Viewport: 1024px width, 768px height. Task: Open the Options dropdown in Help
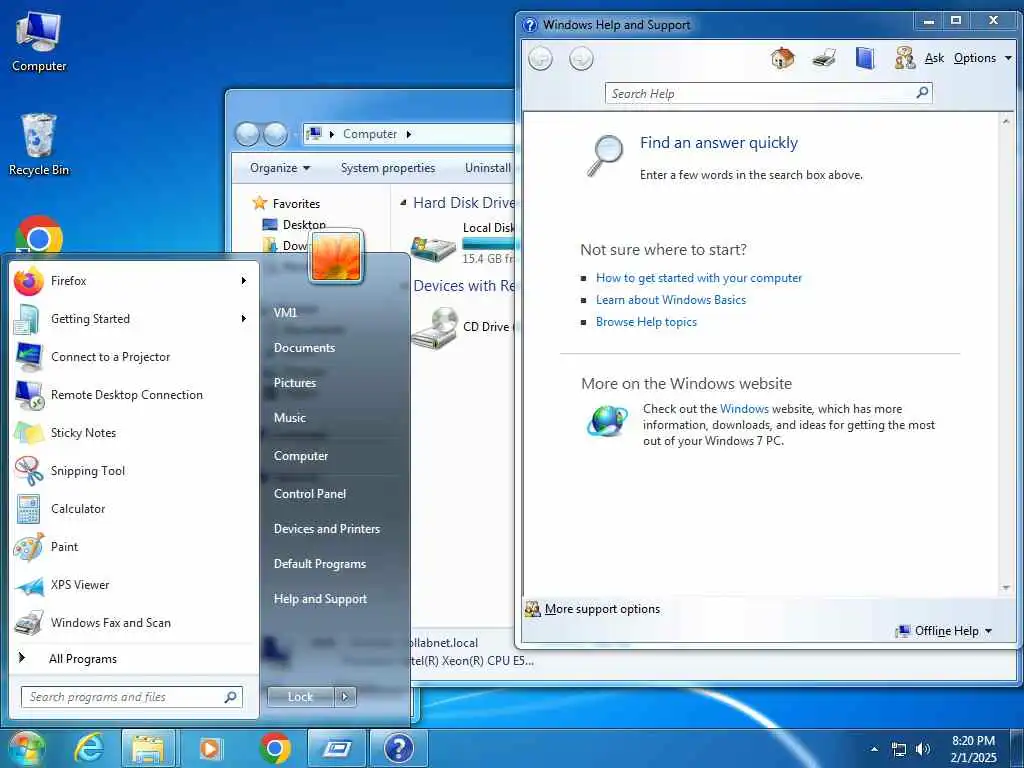click(982, 58)
